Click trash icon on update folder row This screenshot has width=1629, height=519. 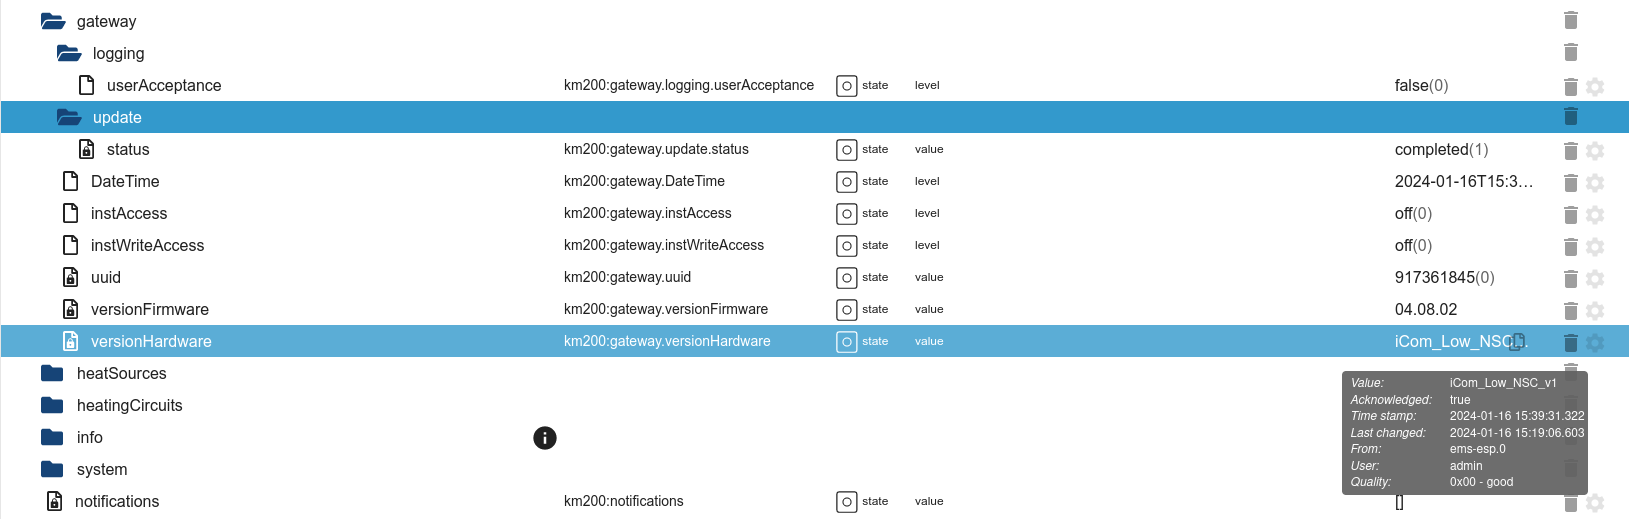coord(1571,117)
